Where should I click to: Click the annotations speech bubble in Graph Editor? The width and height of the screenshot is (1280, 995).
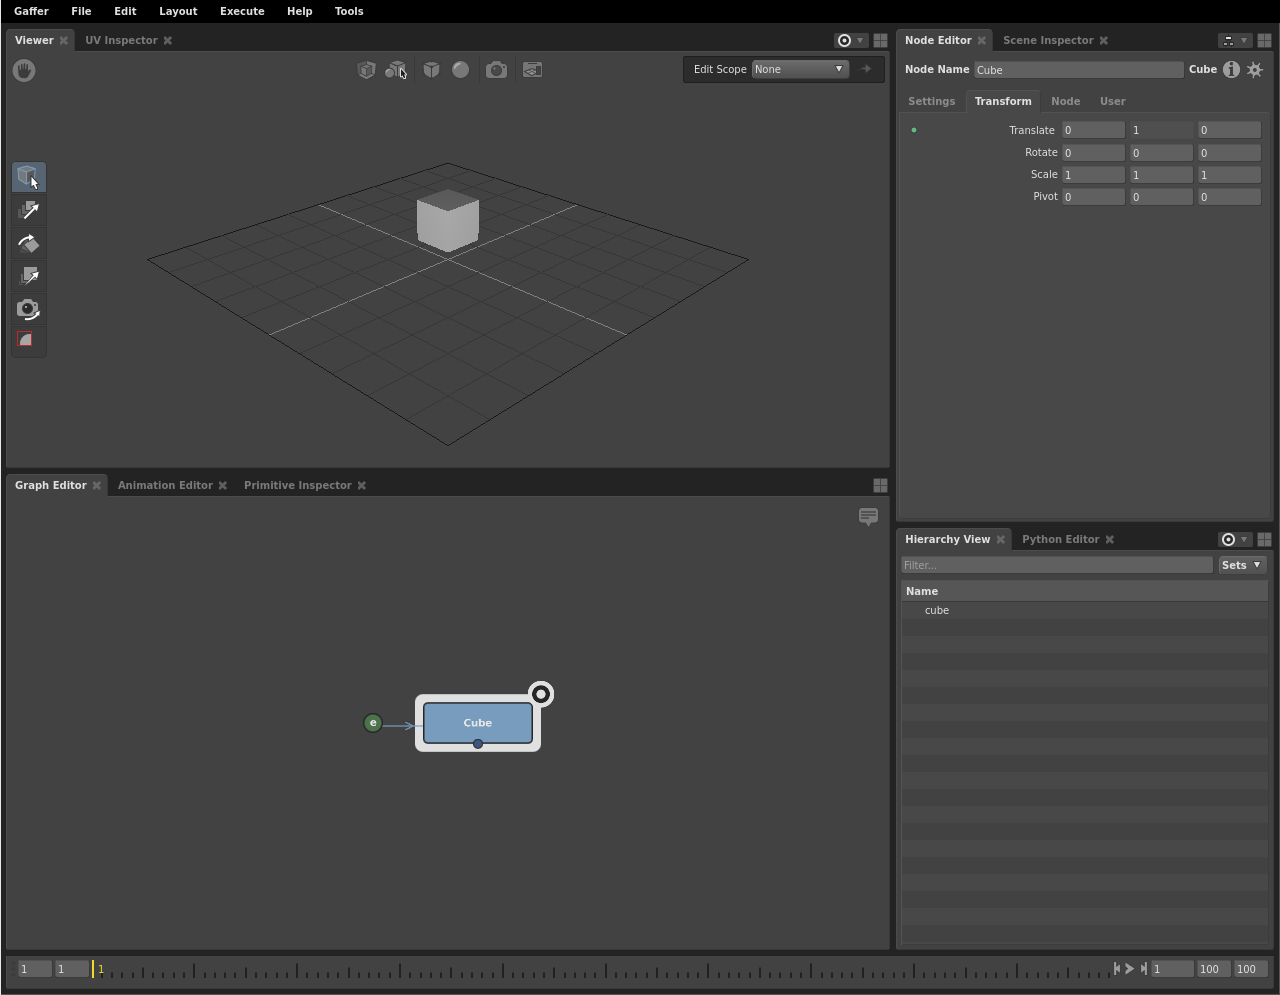pos(868,517)
